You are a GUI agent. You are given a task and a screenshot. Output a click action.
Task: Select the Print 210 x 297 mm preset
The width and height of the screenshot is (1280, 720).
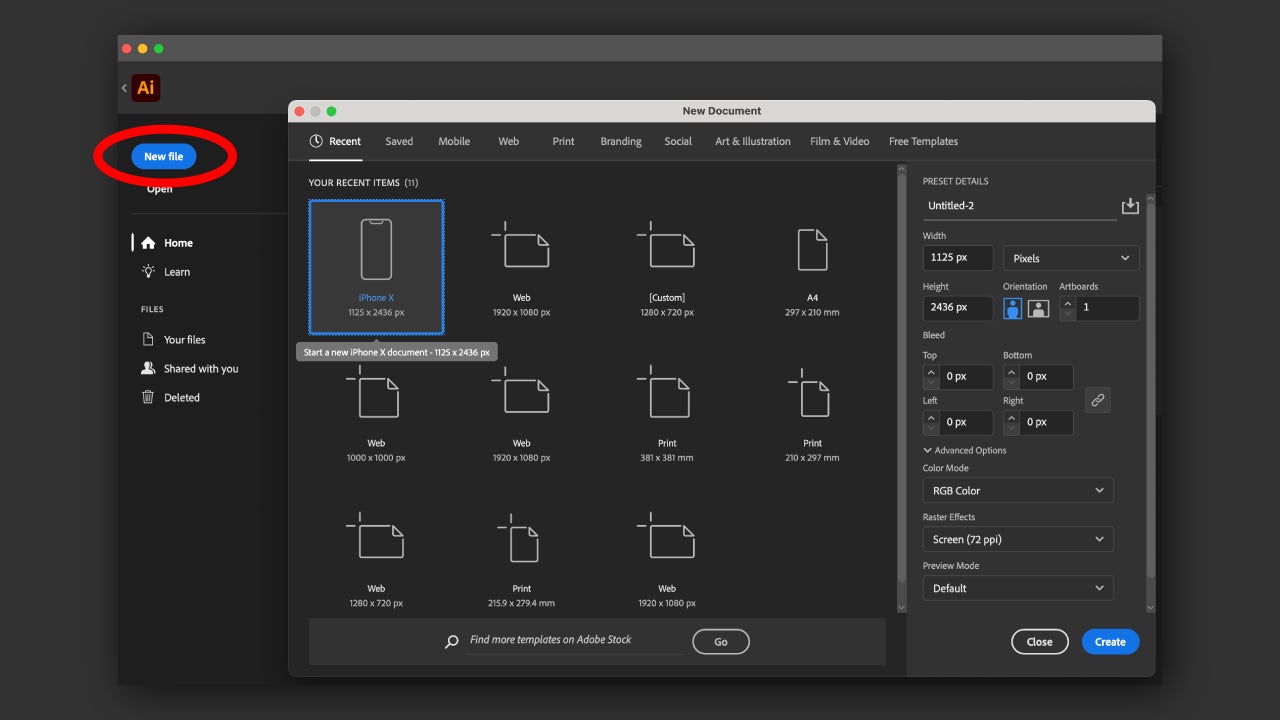coord(812,413)
